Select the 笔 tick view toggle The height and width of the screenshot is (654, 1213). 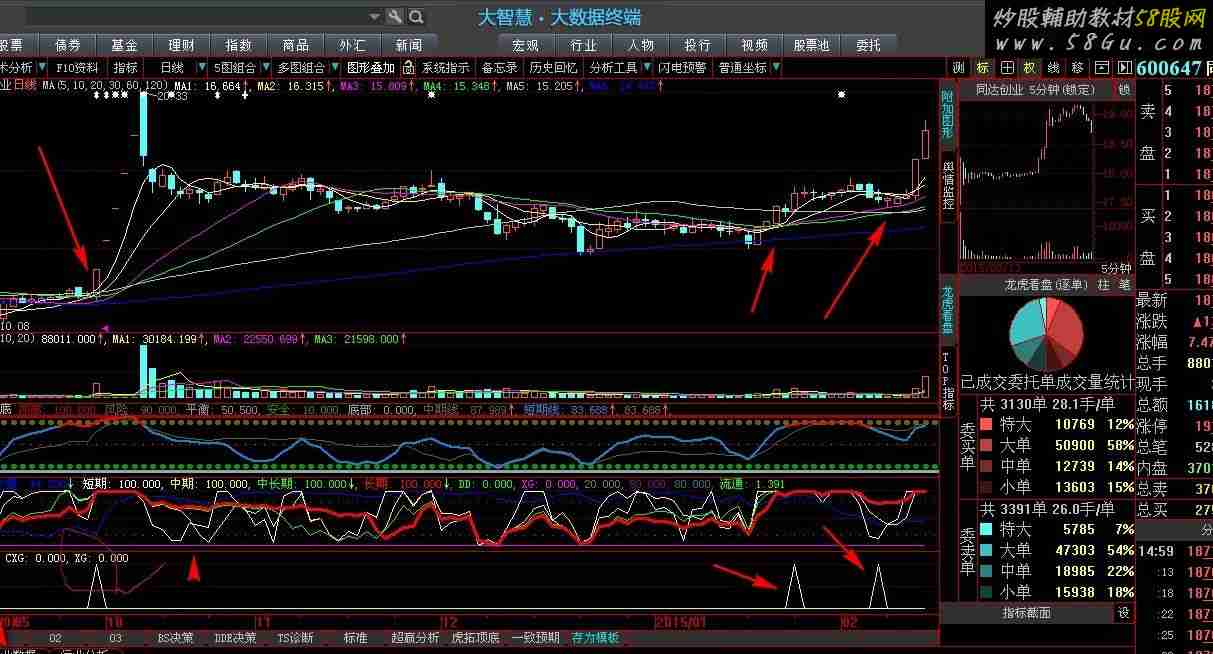click(x=1124, y=285)
